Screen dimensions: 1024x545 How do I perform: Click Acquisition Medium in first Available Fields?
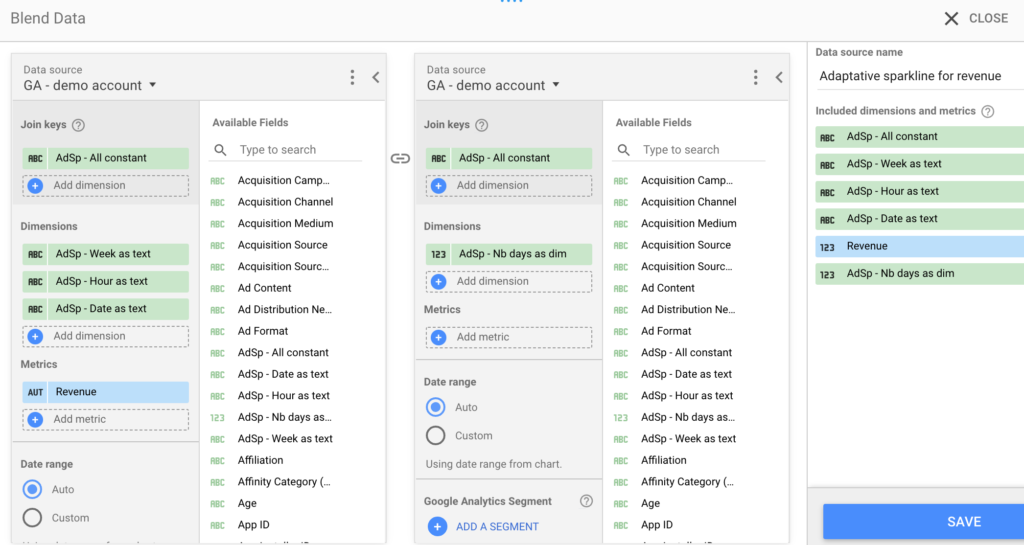click(x=285, y=224)
